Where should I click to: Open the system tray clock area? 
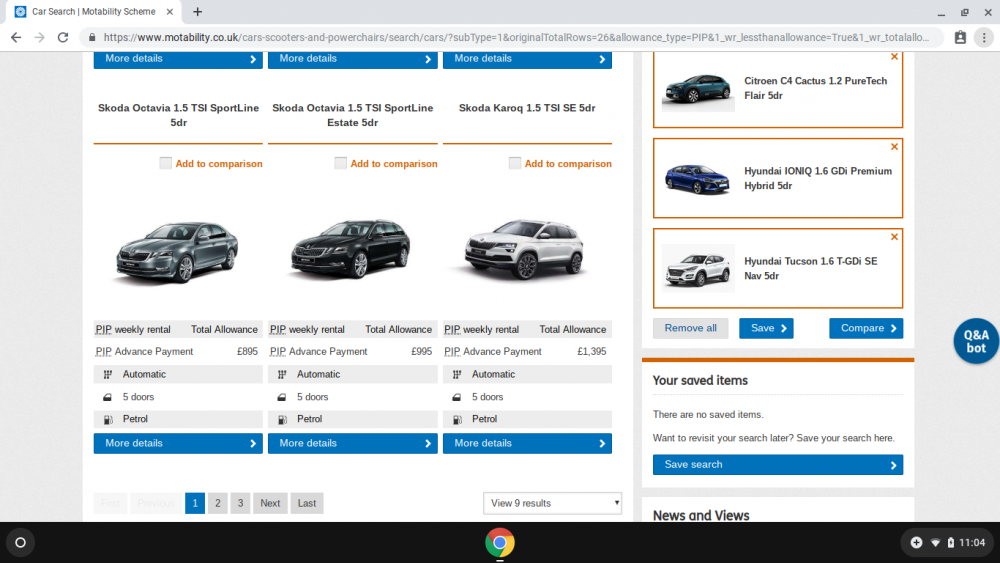tap(972, 543)
